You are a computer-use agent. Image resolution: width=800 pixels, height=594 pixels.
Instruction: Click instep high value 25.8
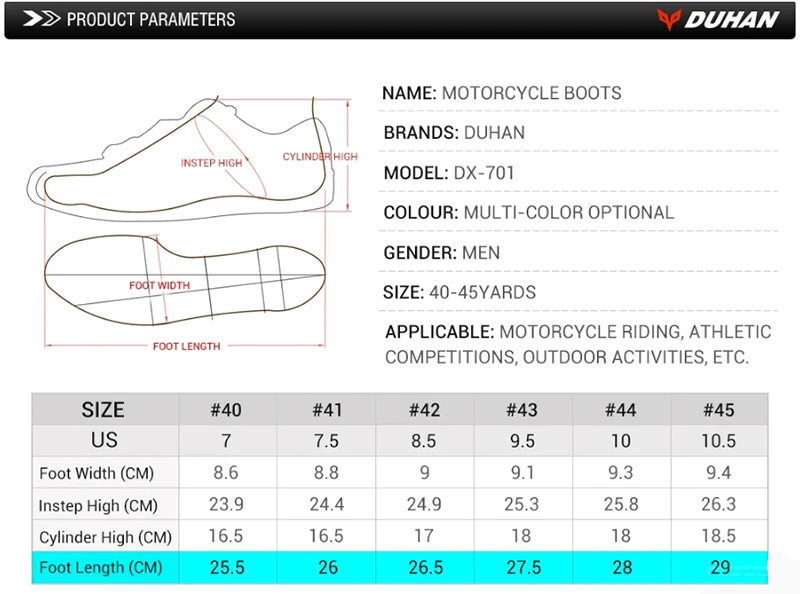point(621,504)
